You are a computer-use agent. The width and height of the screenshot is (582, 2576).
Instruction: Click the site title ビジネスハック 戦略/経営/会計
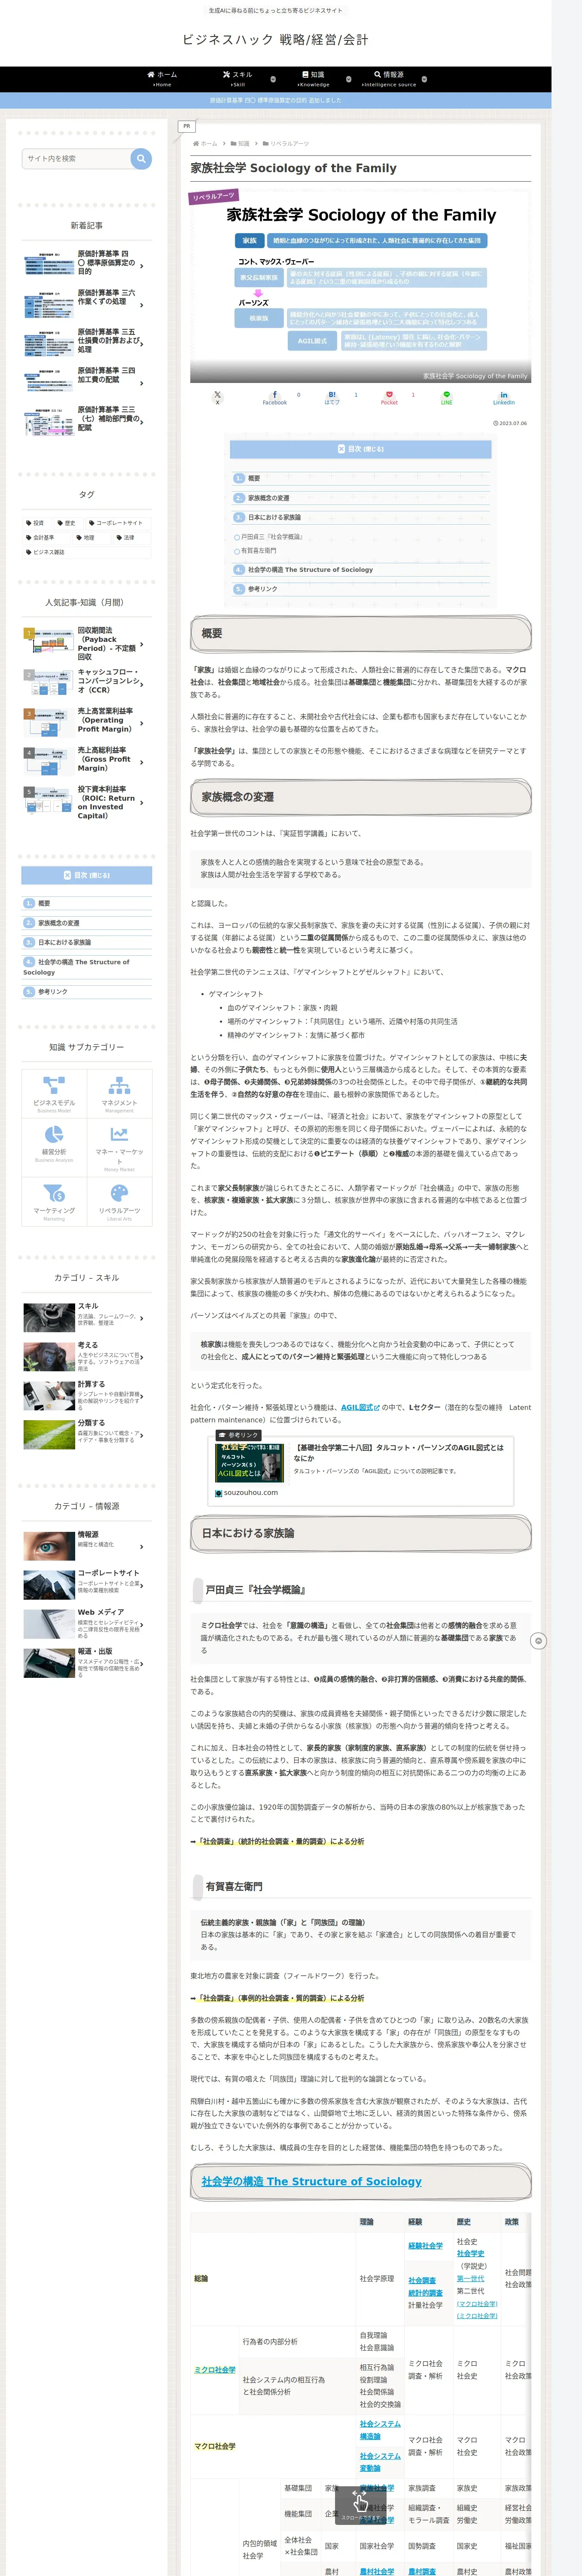pos(275,40)
